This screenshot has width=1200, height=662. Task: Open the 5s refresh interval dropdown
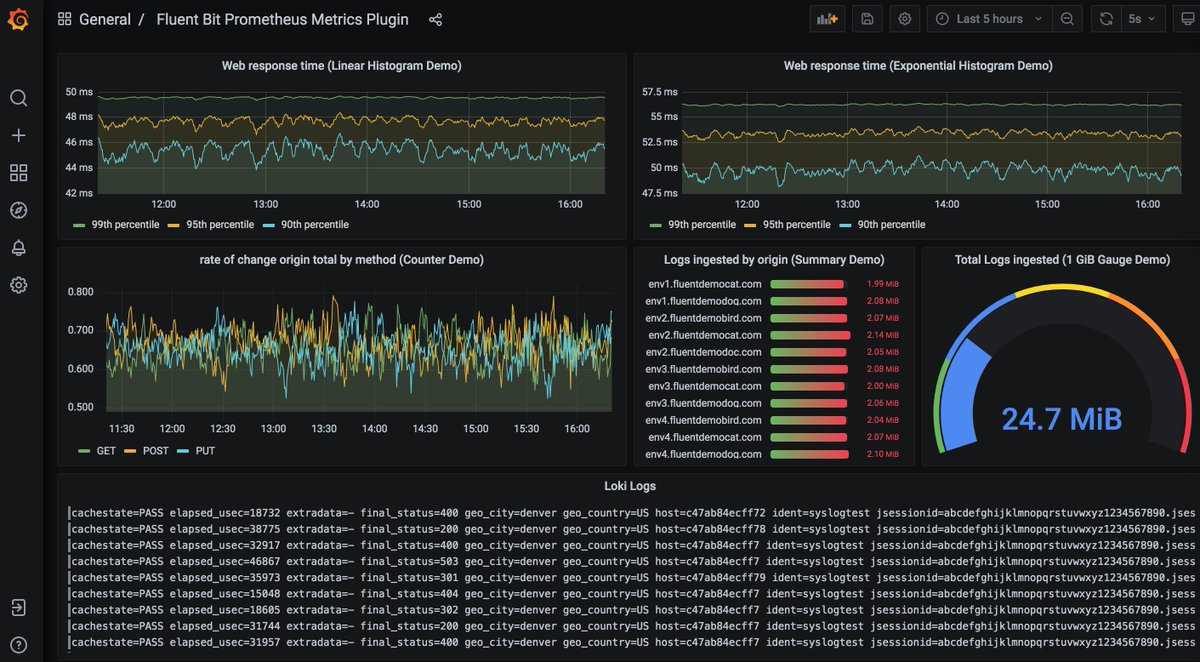coord(1142,19)
